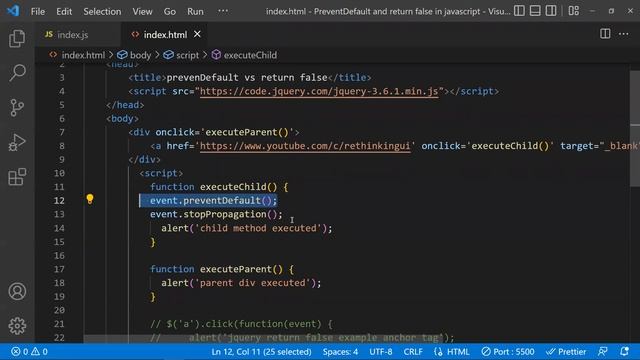The width and height of the screenshot is (640, 360).
Task: Click the feedback icon in status bar
Action: 602,351
